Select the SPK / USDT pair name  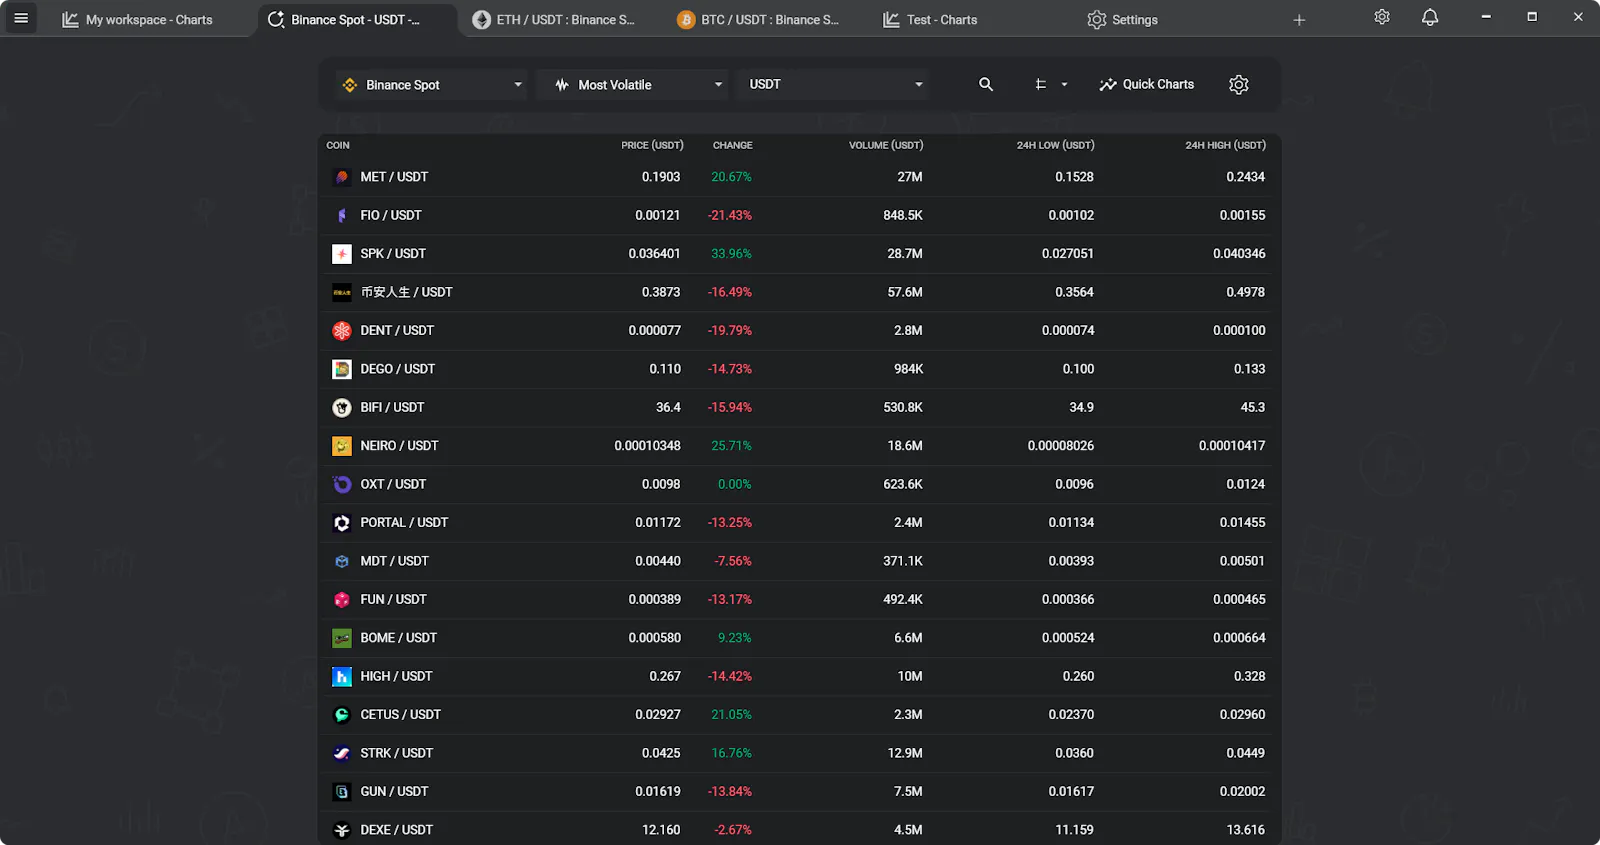pyautogui.click(x=393, y=254)
